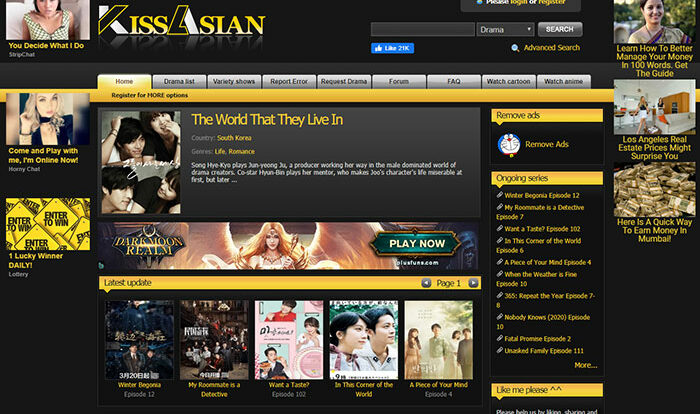Open the Drama list tab
The height and width of the screenshot is (414, 700).
coord(179,81)
